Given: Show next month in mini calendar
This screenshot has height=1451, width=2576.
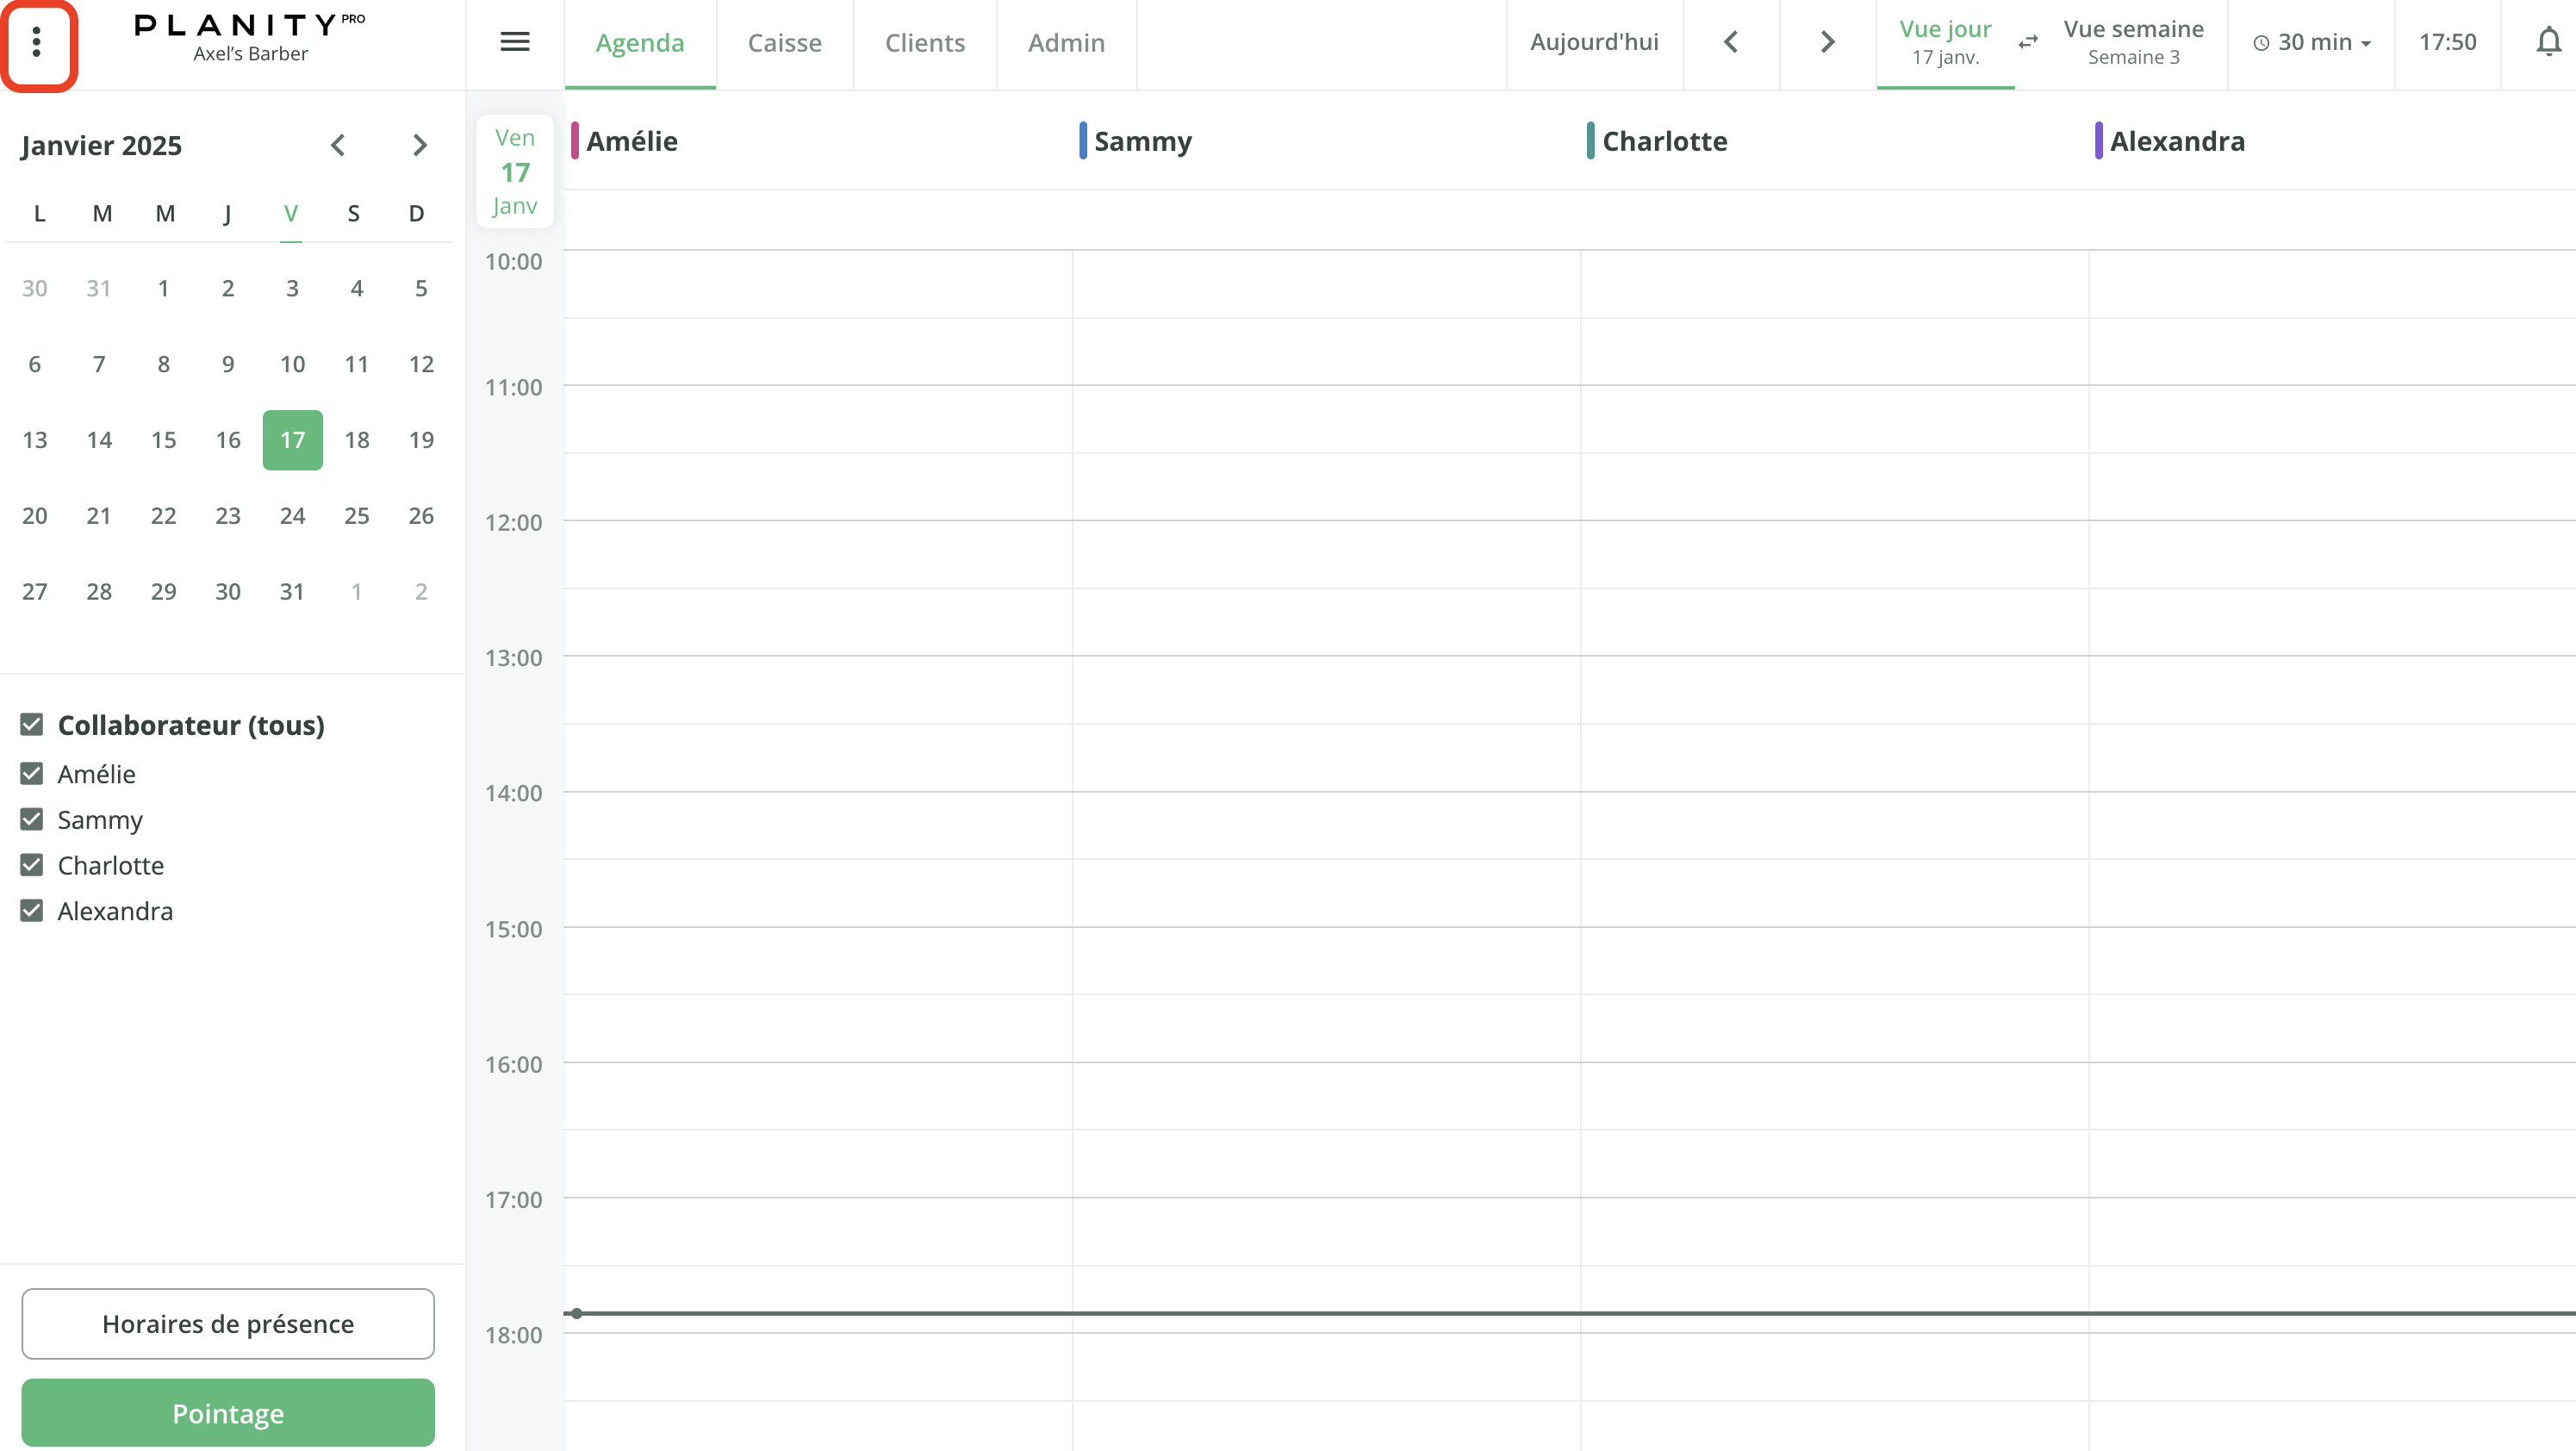Looking at the screenshot, I should click(420, 145).
